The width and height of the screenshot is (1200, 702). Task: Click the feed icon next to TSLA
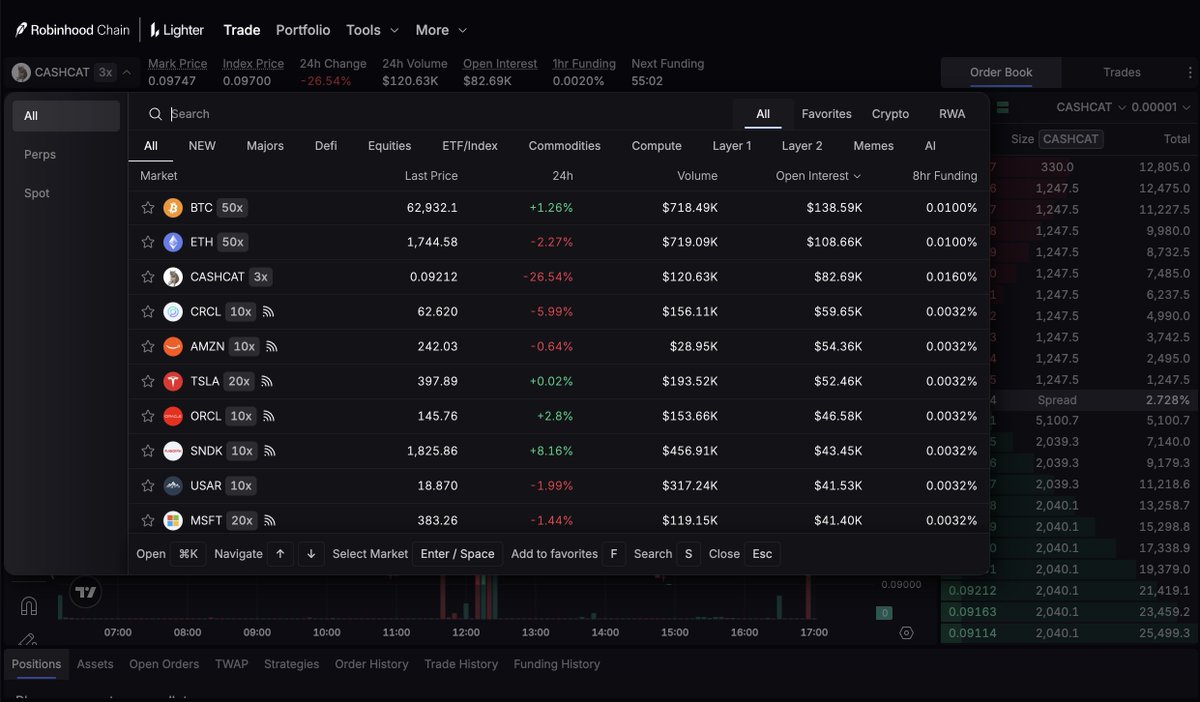[x=267, y=381]
